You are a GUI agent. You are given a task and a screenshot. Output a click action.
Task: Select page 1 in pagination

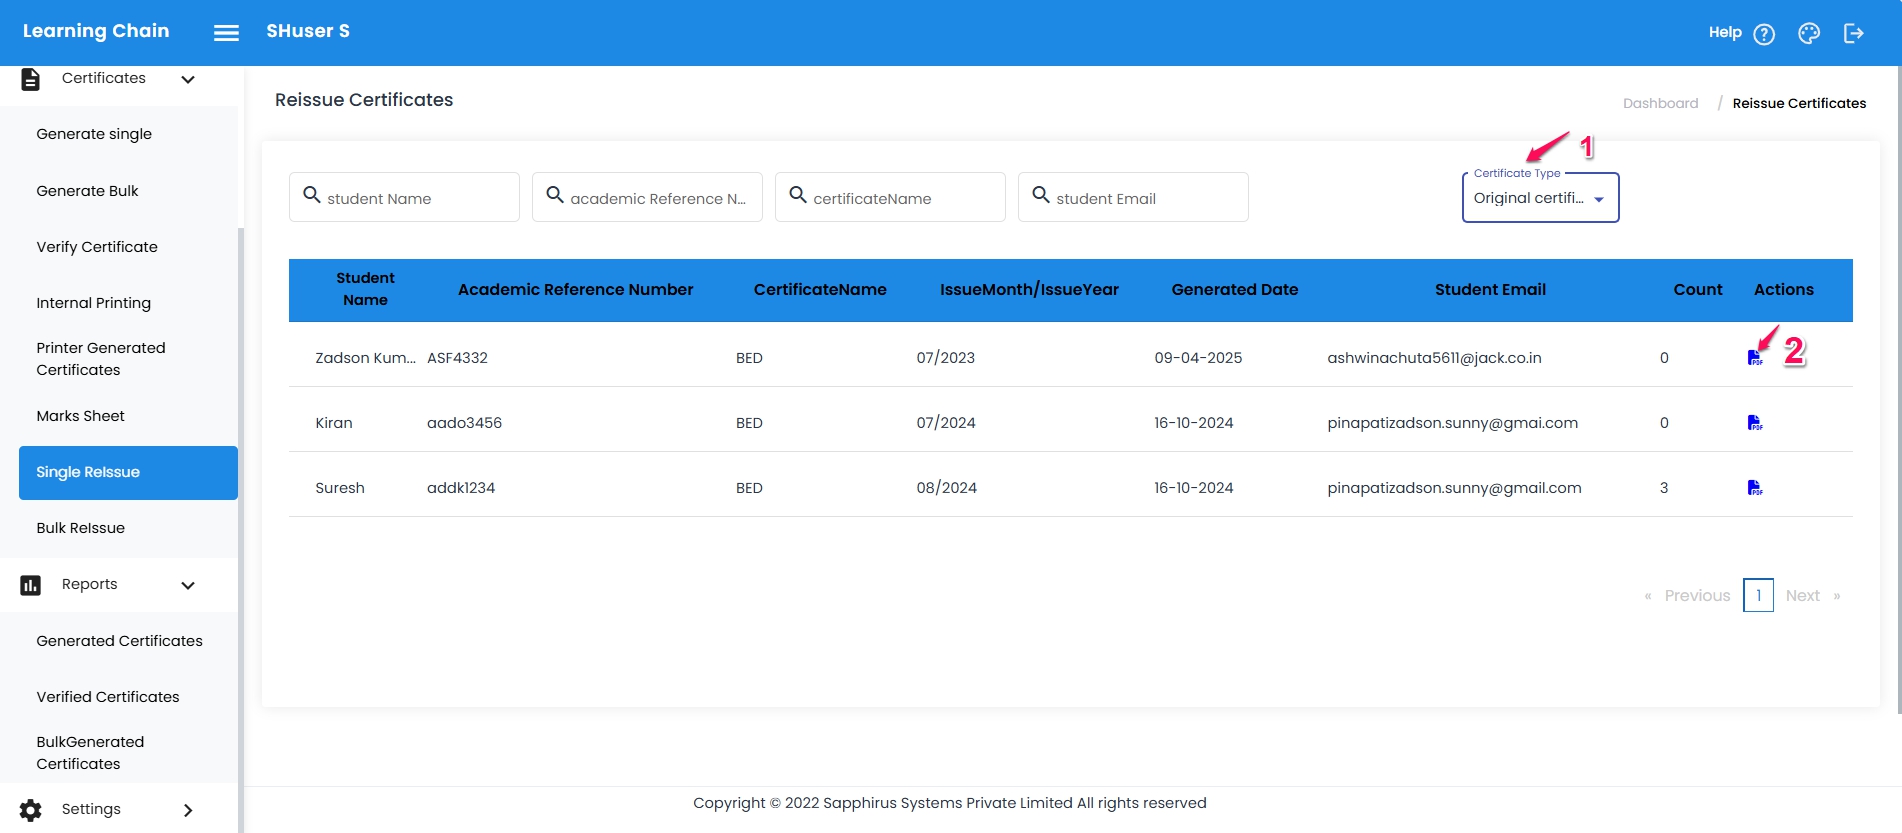[x=1758, y=596]
